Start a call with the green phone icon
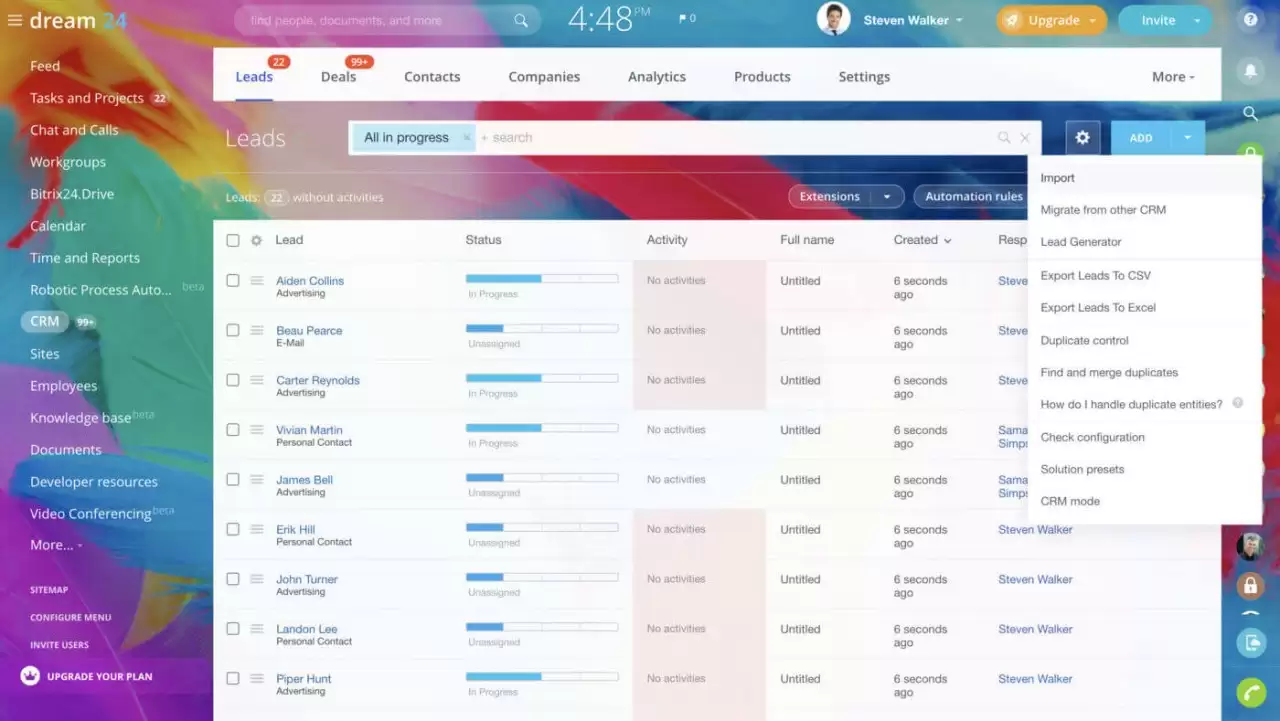 [x=1250, y=692]
